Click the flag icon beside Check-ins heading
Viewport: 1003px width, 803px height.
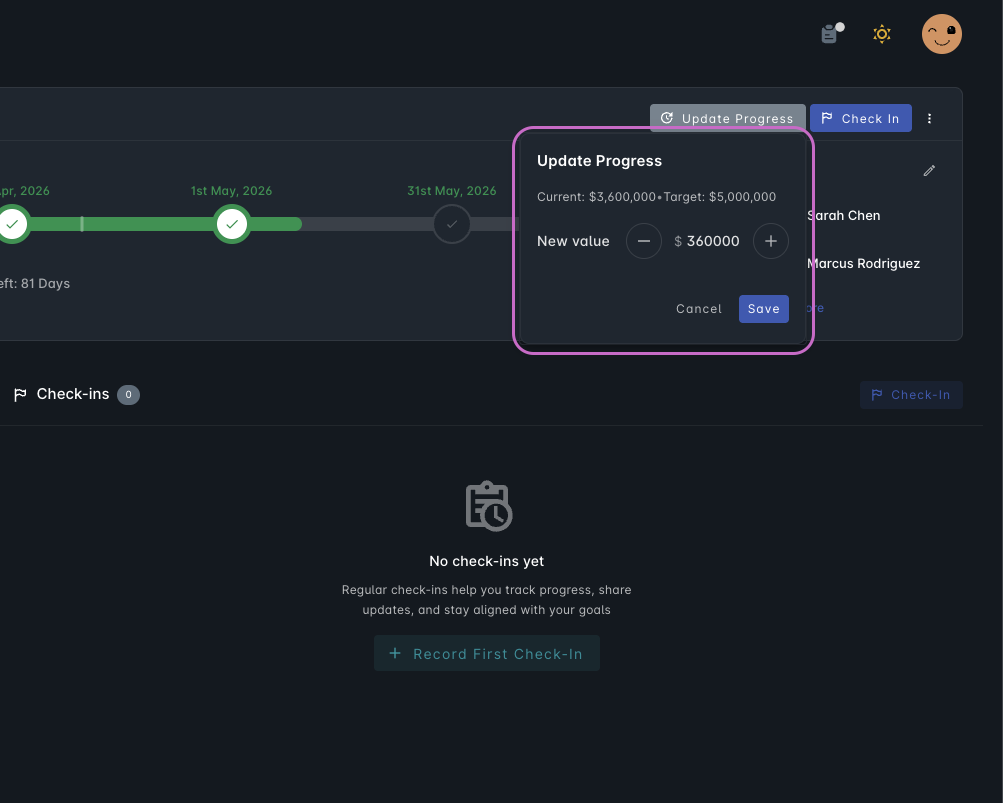pos(19,394)
